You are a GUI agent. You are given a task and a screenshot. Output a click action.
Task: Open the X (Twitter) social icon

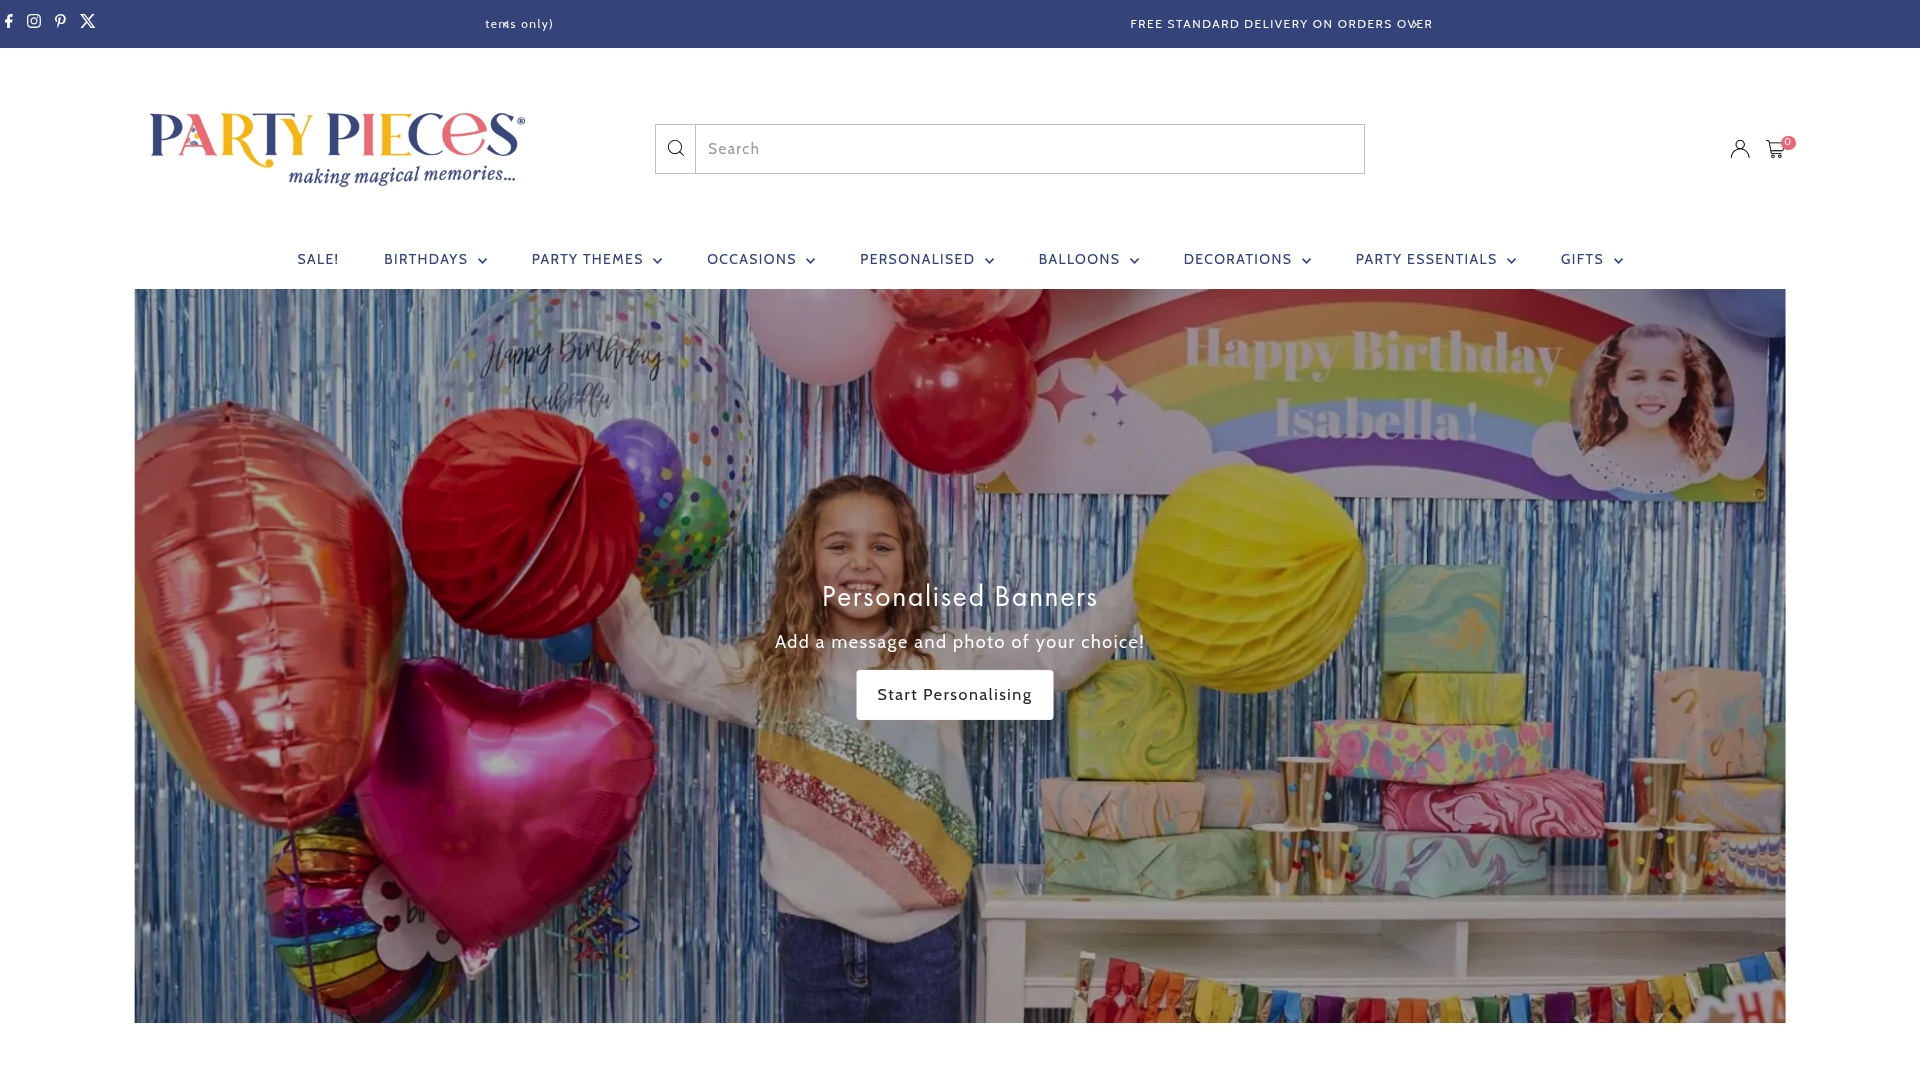(87, 21)
